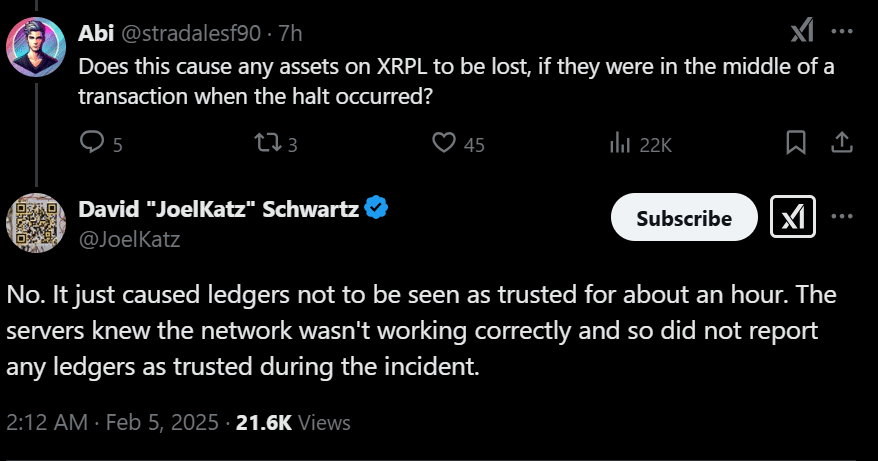
Task: Like Abi's post with the heart icon
Action: 444,144
